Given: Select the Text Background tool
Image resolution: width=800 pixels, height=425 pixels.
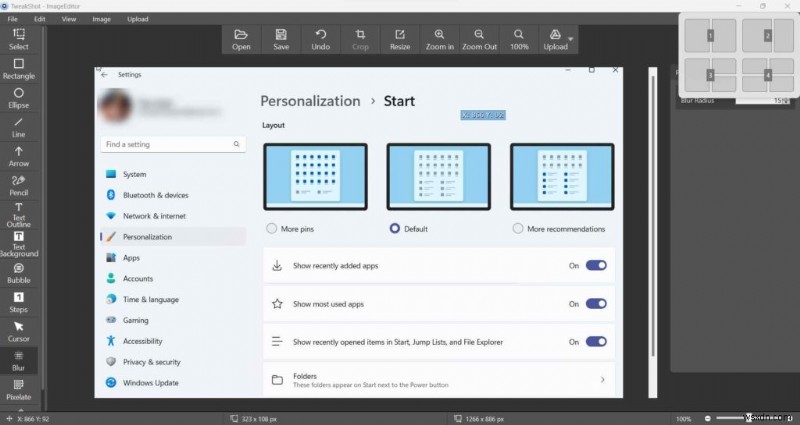Looking at the screenshot, I should click(18, 244).
